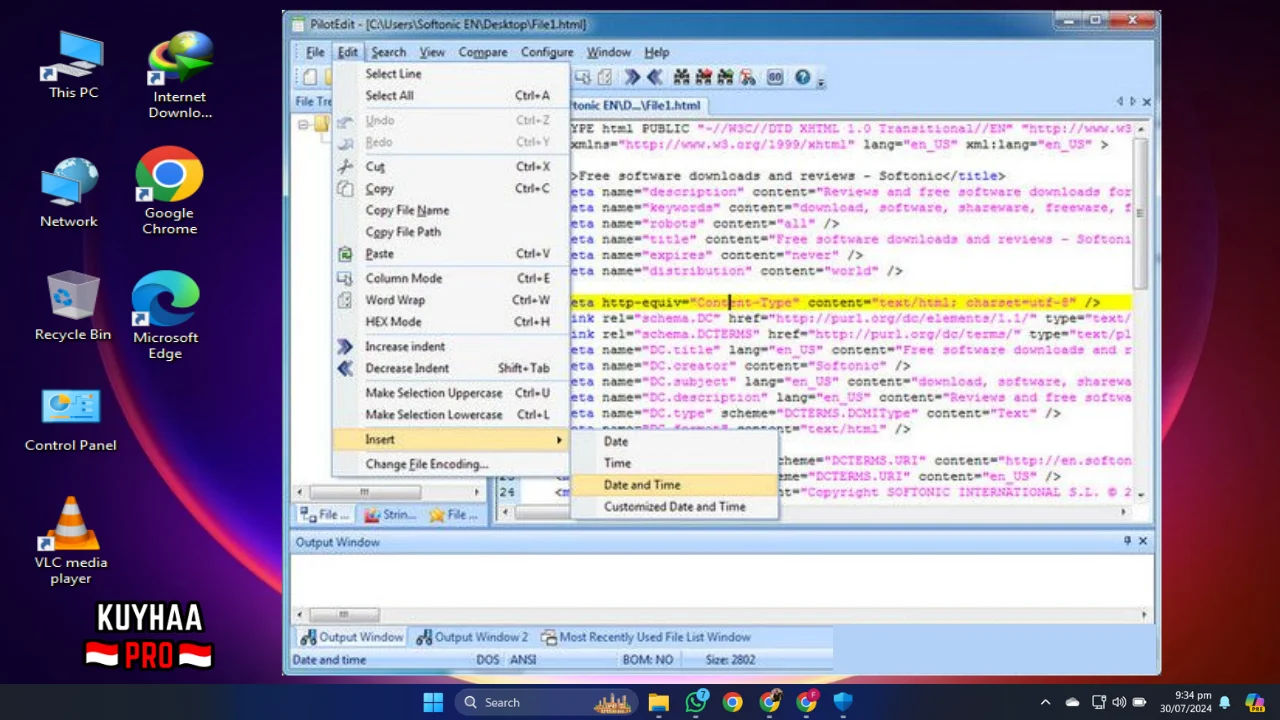The height and width of the screenshot is (720, 1280).
Task: Open the Compare menu
Action: pos(483,52)
